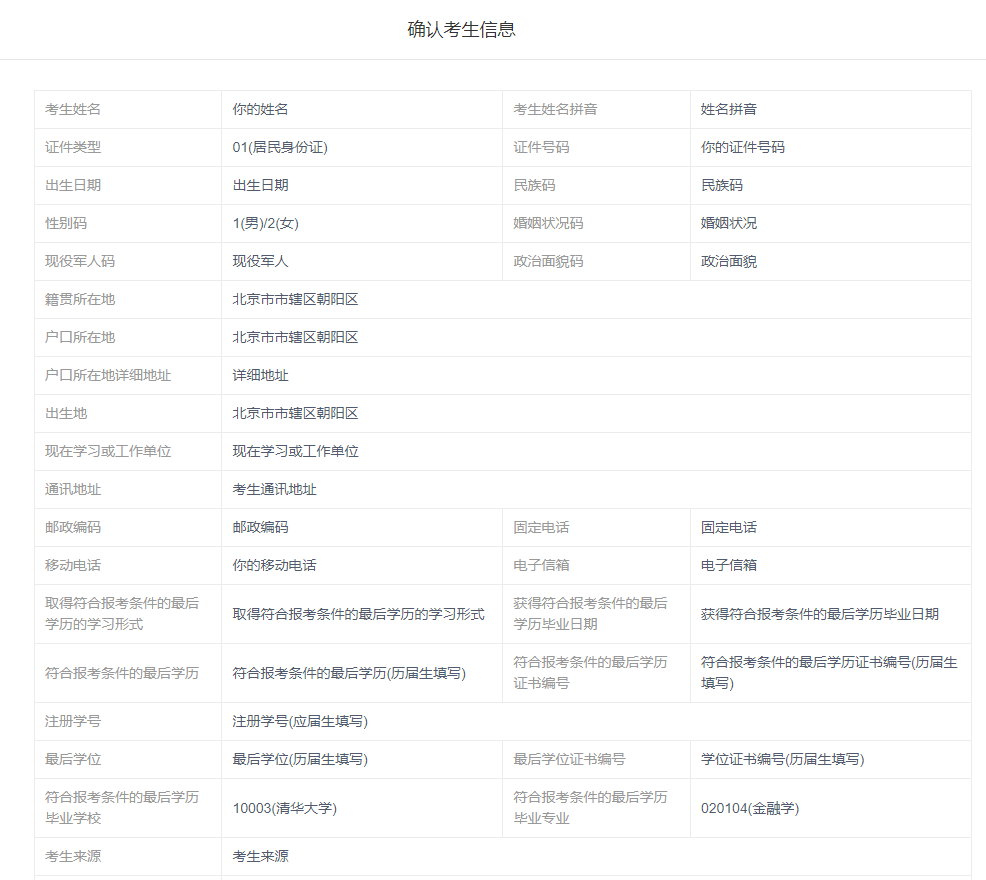Click the 籍贯所在地 label
Viewport: 986px width, 880px height.
(80, 299)
